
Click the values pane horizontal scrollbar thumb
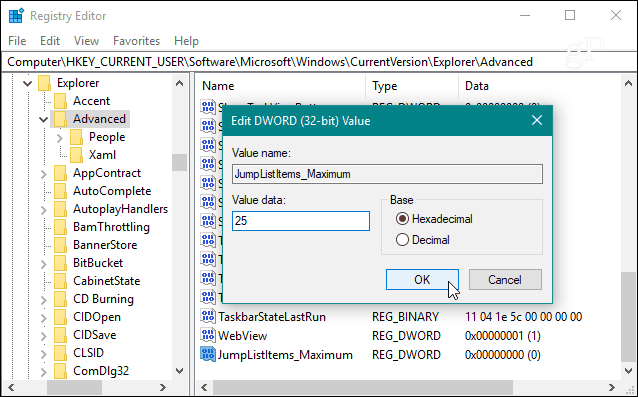coord(363,387)
